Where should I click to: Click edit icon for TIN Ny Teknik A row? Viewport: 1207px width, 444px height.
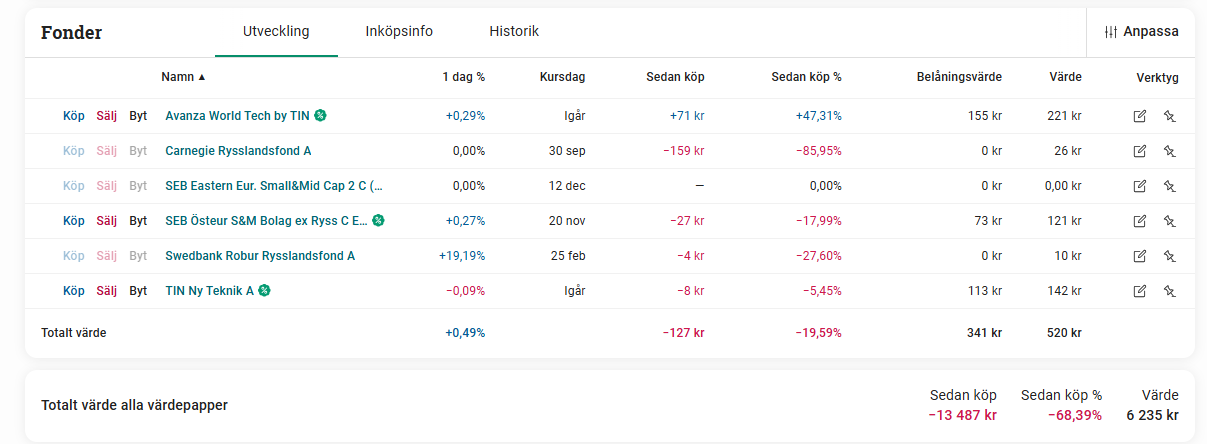point(1139,291)
